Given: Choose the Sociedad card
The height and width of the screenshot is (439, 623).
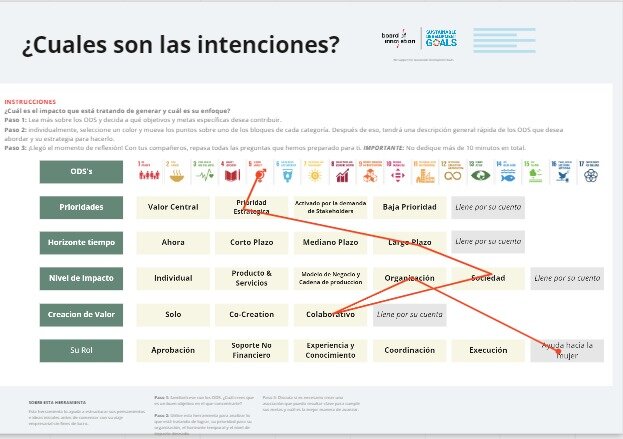Looking at the screenshot, I should tap(488, 278).
